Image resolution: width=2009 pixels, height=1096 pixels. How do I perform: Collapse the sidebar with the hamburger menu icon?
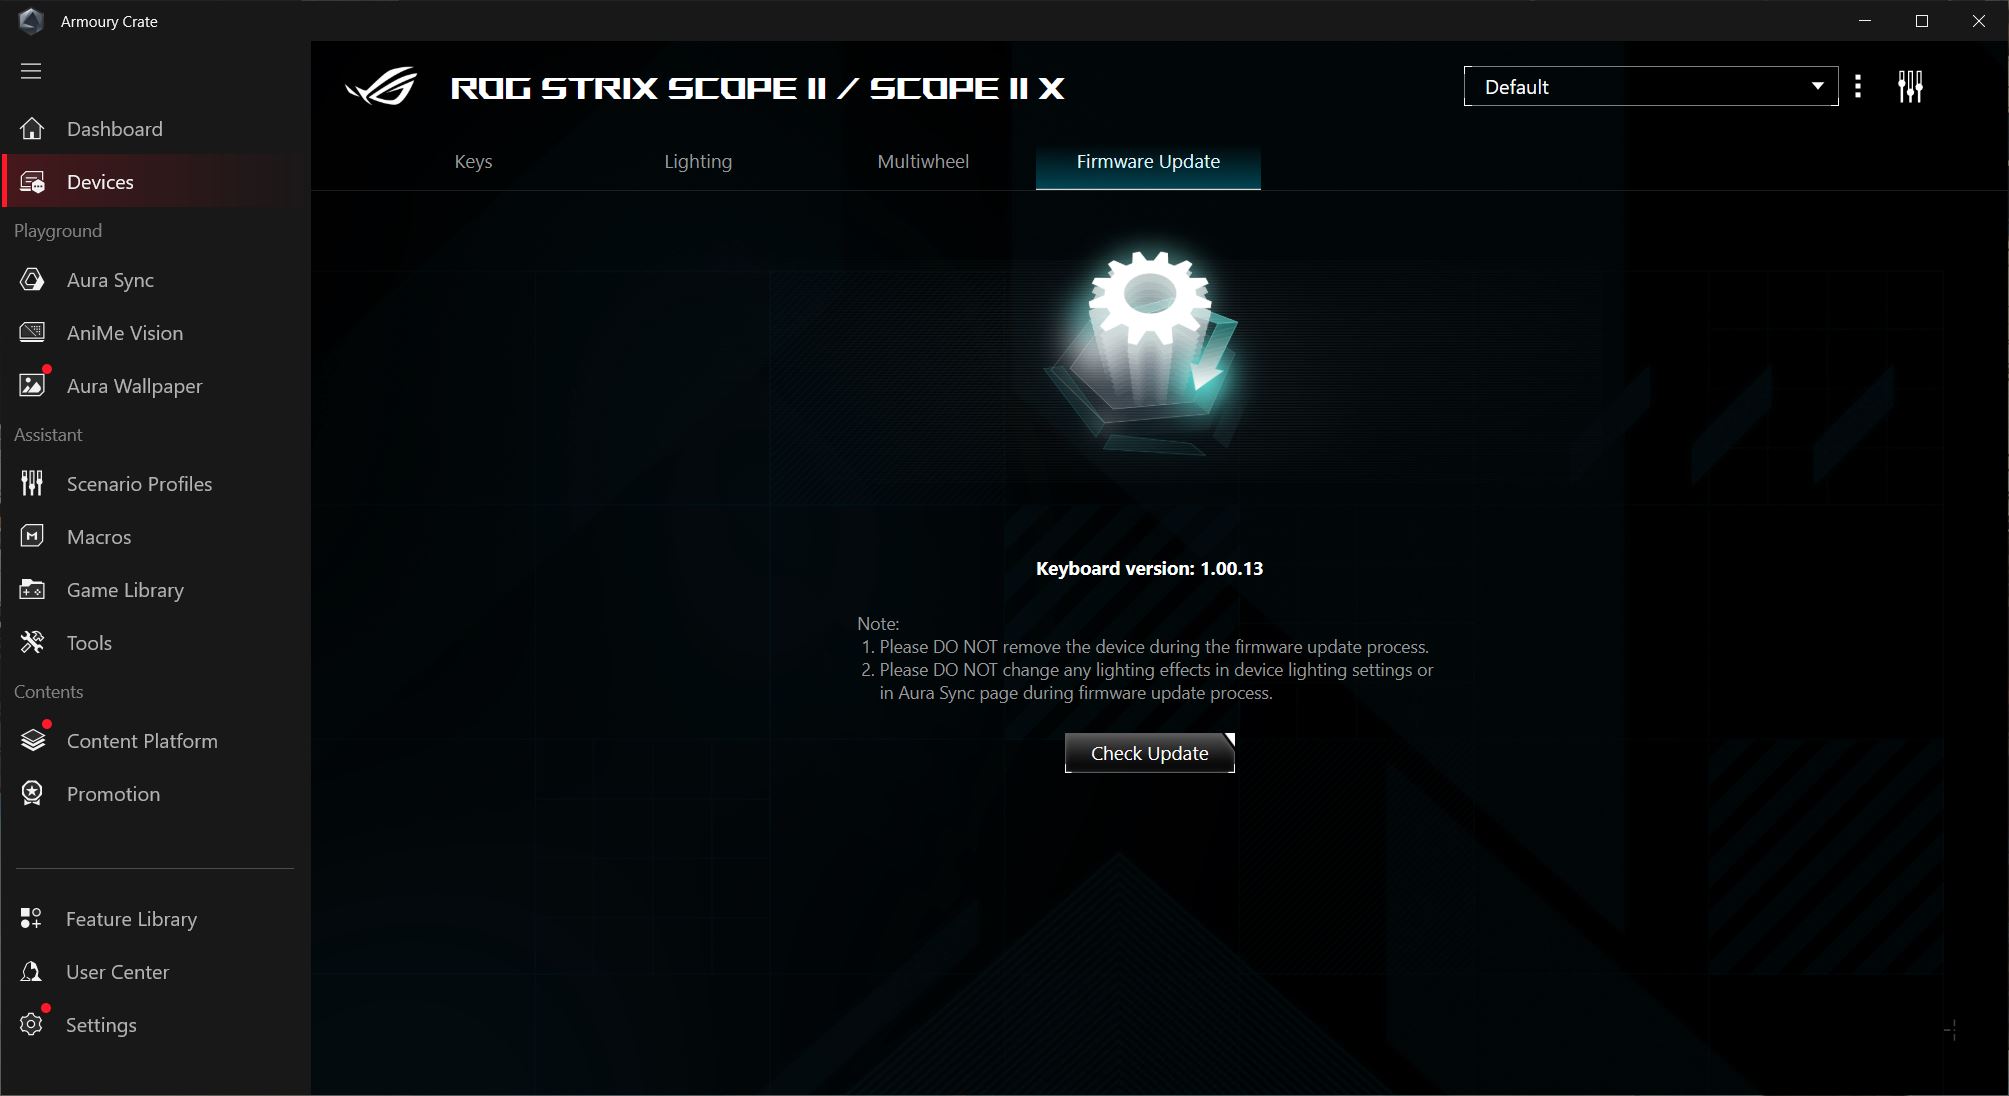(x=31, y=71)
